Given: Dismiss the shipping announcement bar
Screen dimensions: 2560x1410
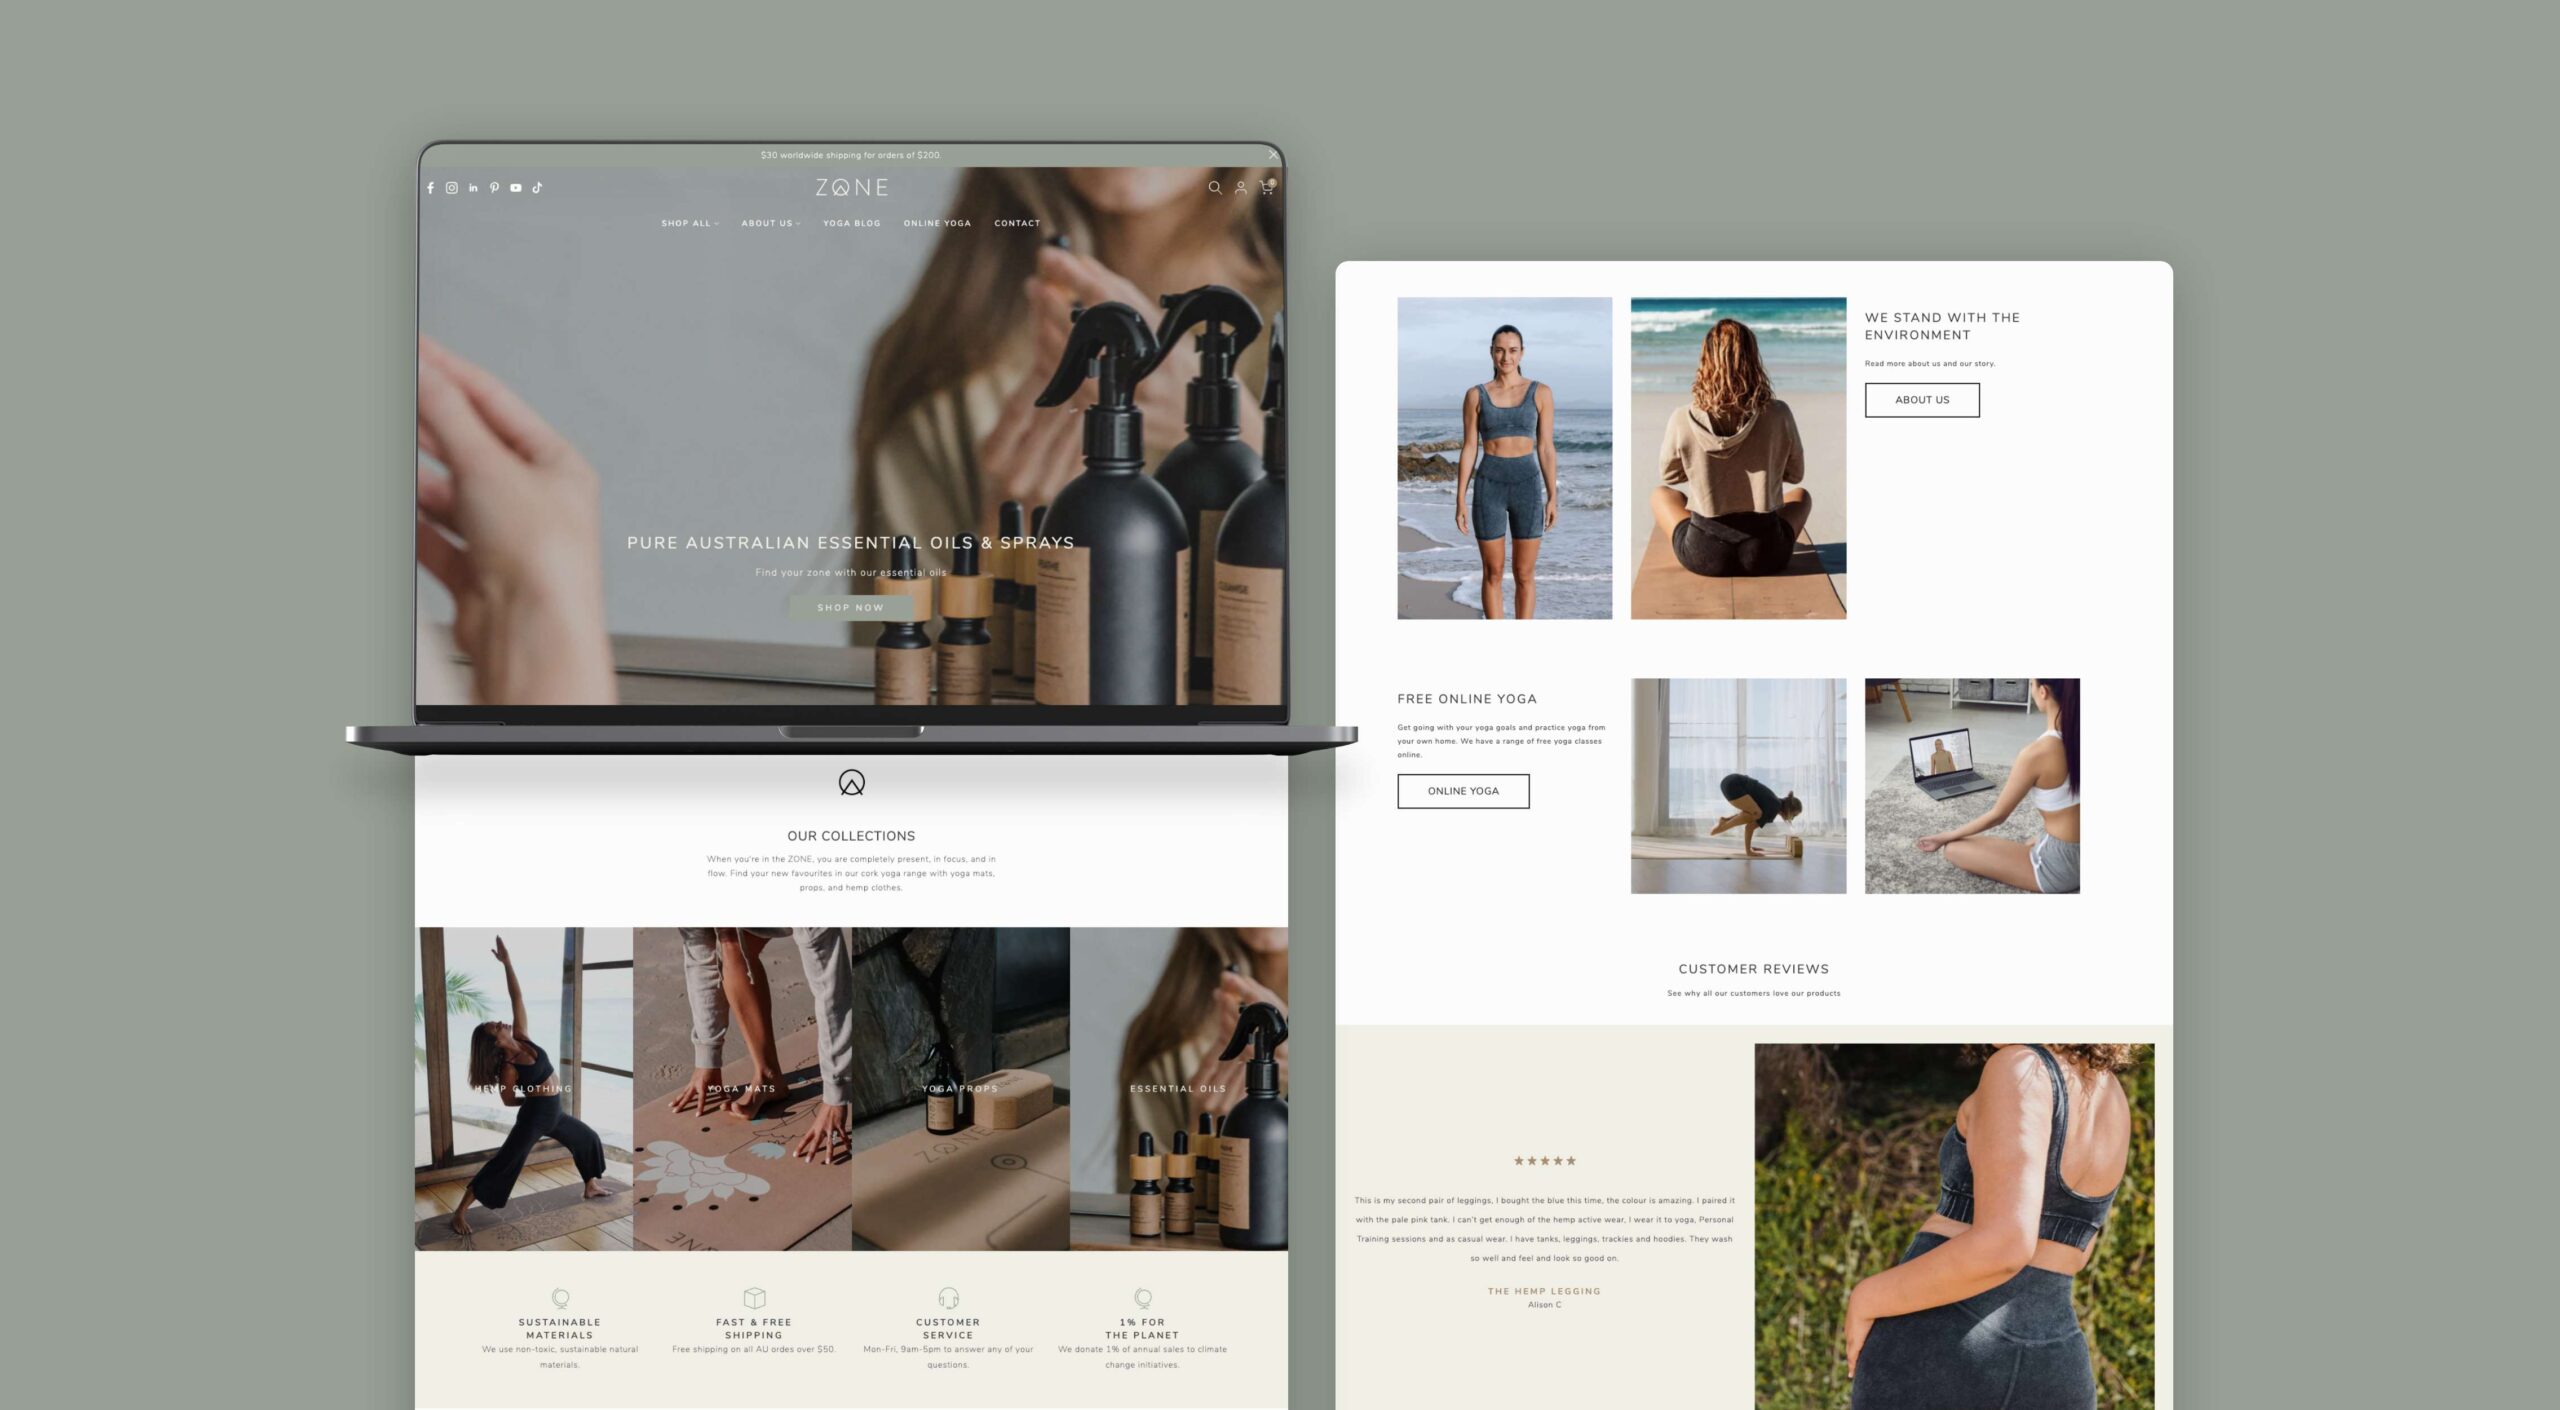Looking at the screenshot, I should (1272, 155).
